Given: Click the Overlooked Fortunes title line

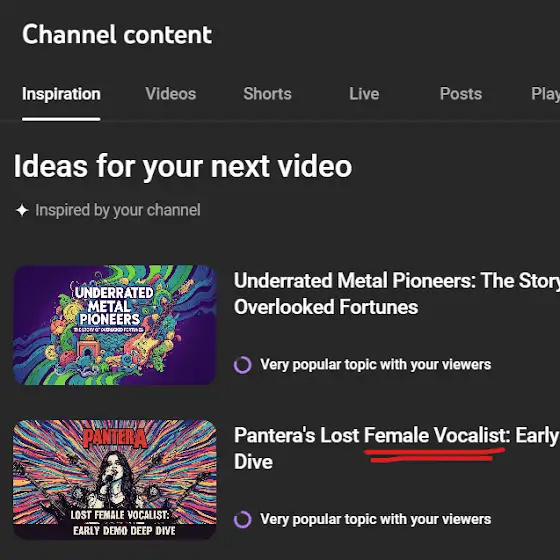Looking at the screenshot, I should coord(326,307).
